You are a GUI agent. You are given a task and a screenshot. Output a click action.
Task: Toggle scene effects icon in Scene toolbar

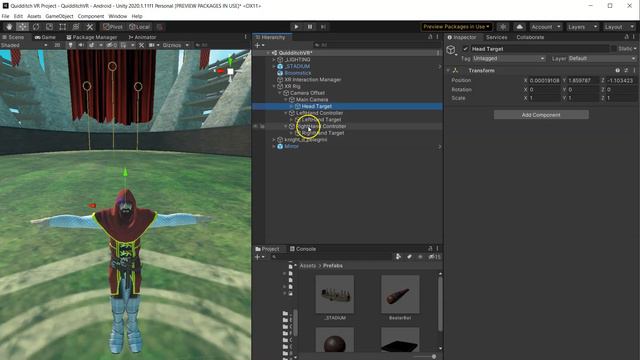click(x=91, y=45)
